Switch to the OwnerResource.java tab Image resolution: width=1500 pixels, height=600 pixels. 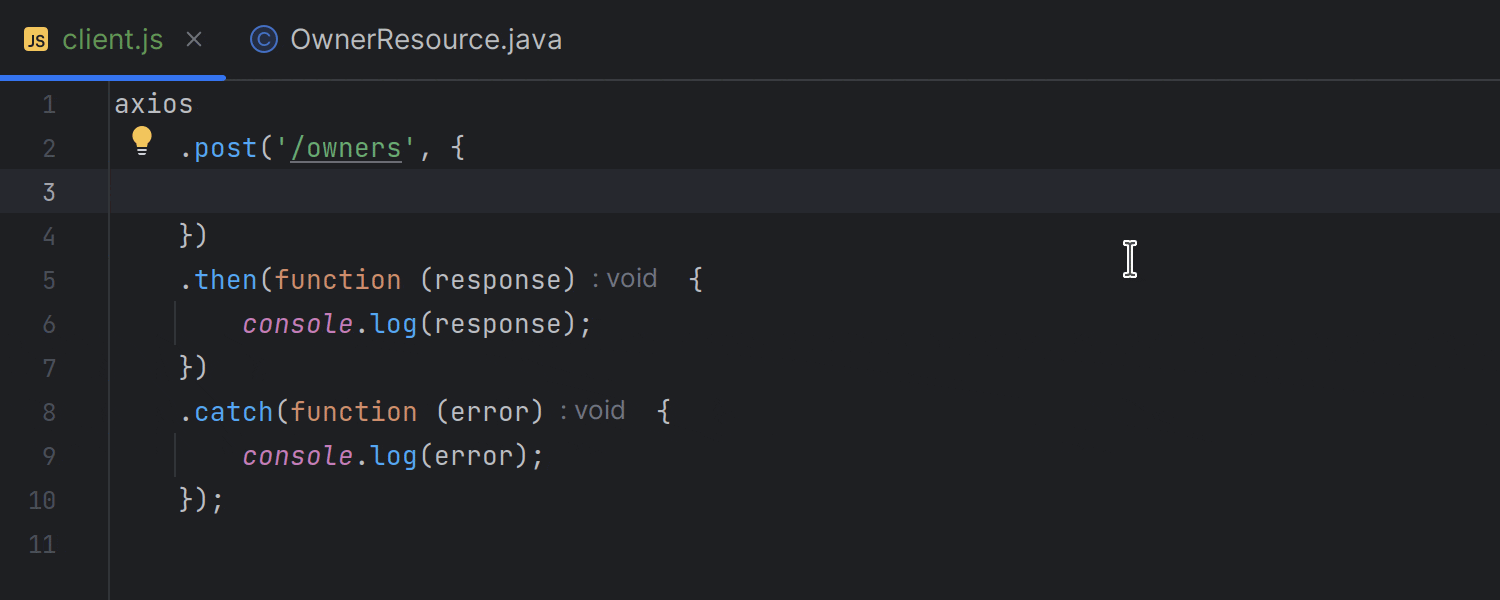[x=425, y=40]
